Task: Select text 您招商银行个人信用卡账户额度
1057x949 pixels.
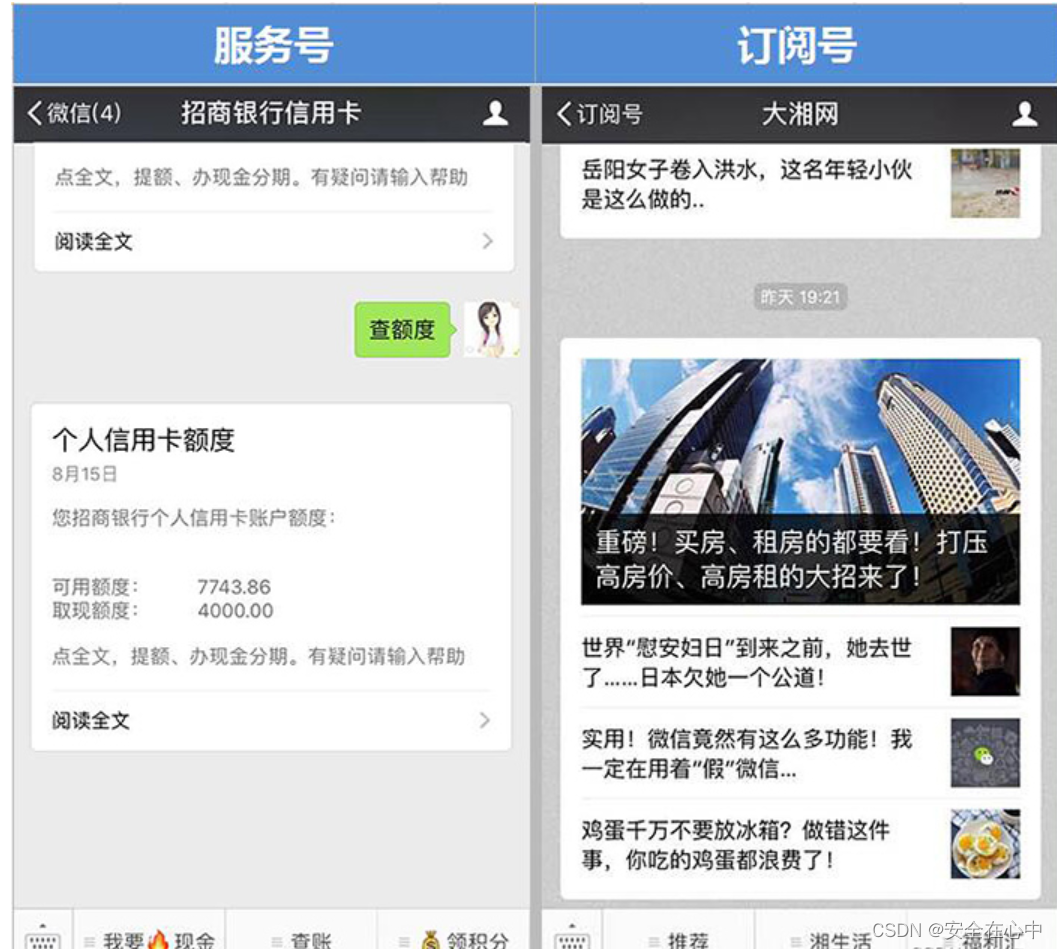Action: [193, 518]
